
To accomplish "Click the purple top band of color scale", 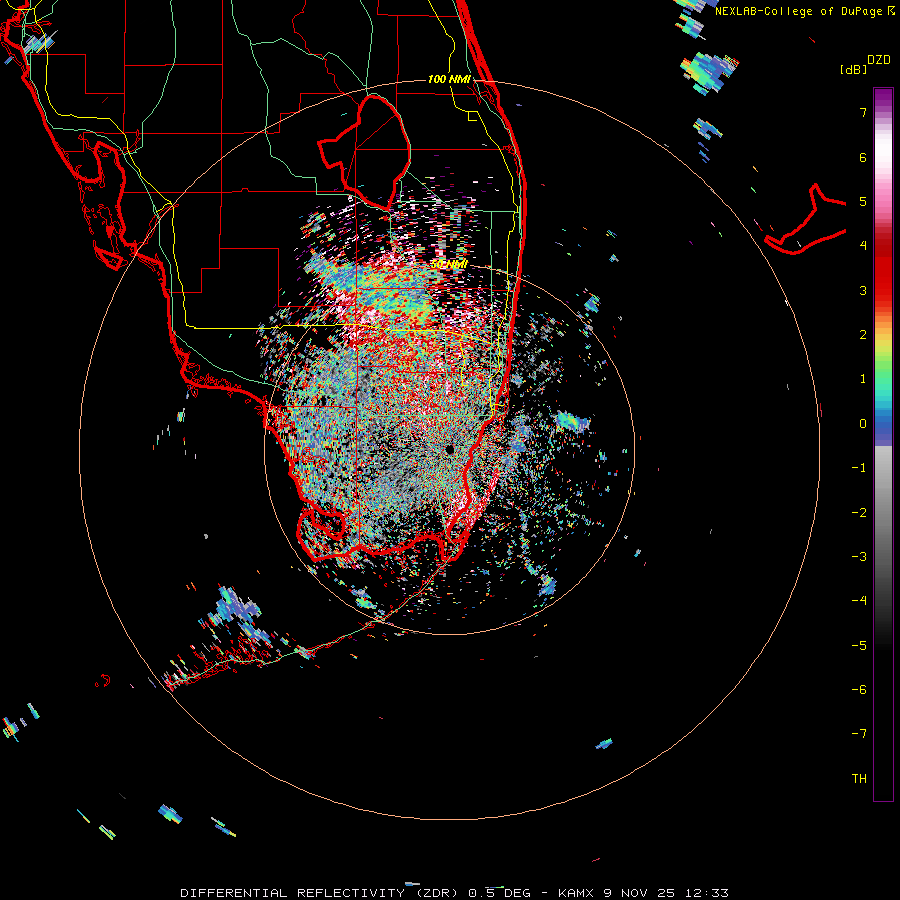I will (883, 98).
